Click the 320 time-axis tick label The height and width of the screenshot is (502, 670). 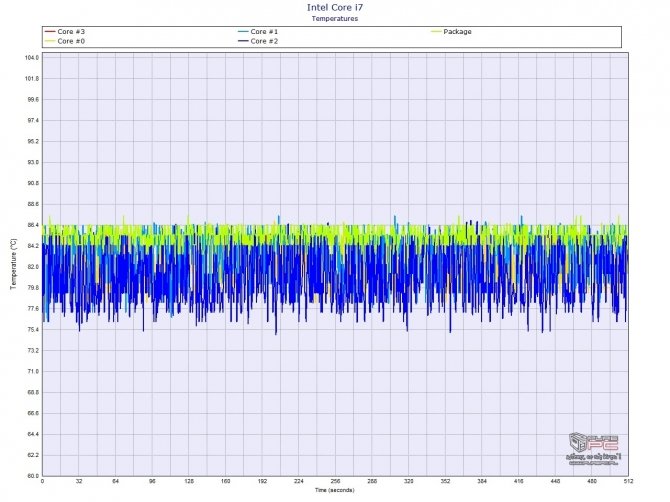point(409,481)
